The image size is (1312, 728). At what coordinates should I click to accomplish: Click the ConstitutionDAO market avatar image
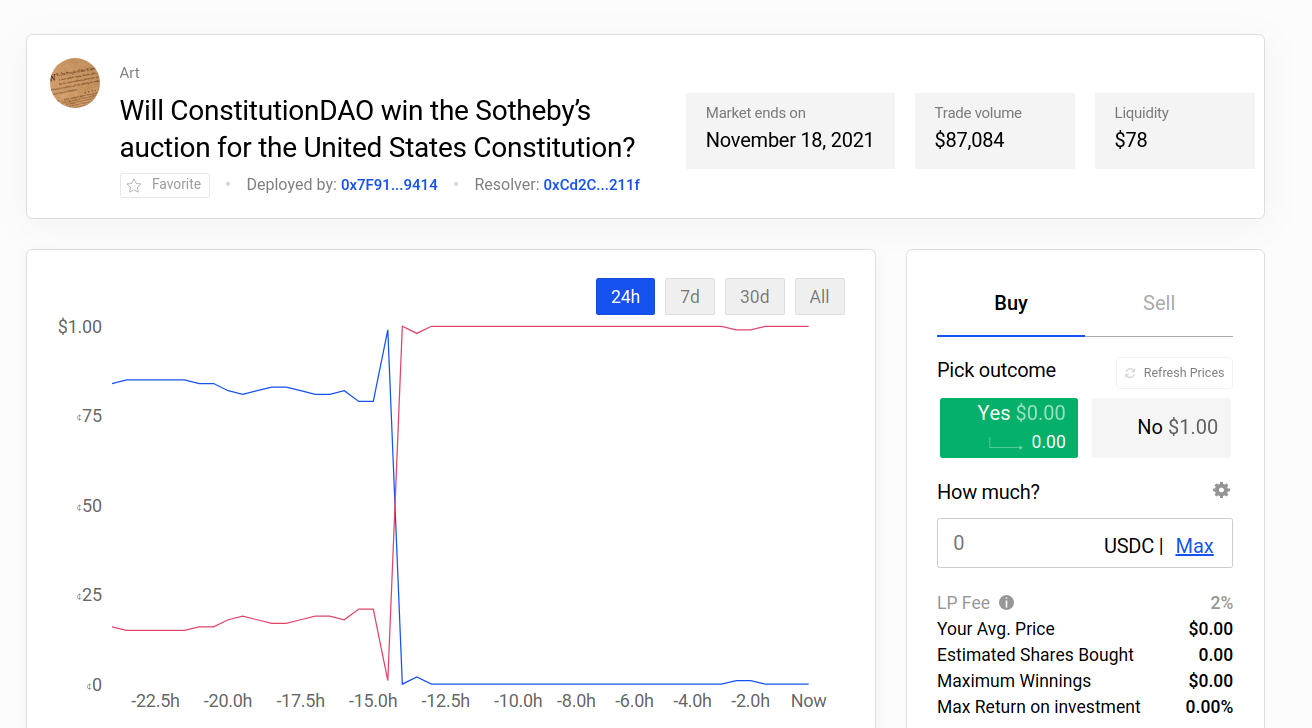click(x=75, y=83)
